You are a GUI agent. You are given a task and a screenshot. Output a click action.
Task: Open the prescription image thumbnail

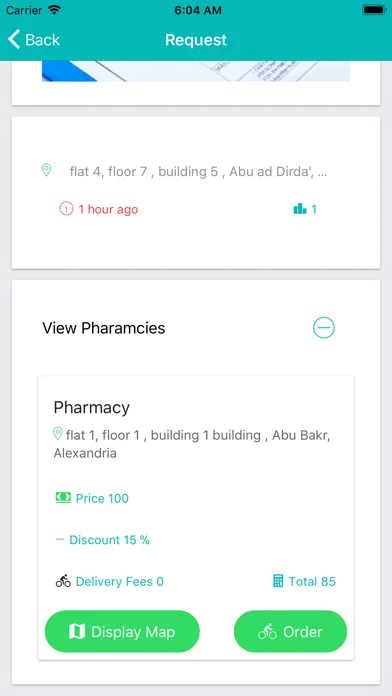coord(196,71)
